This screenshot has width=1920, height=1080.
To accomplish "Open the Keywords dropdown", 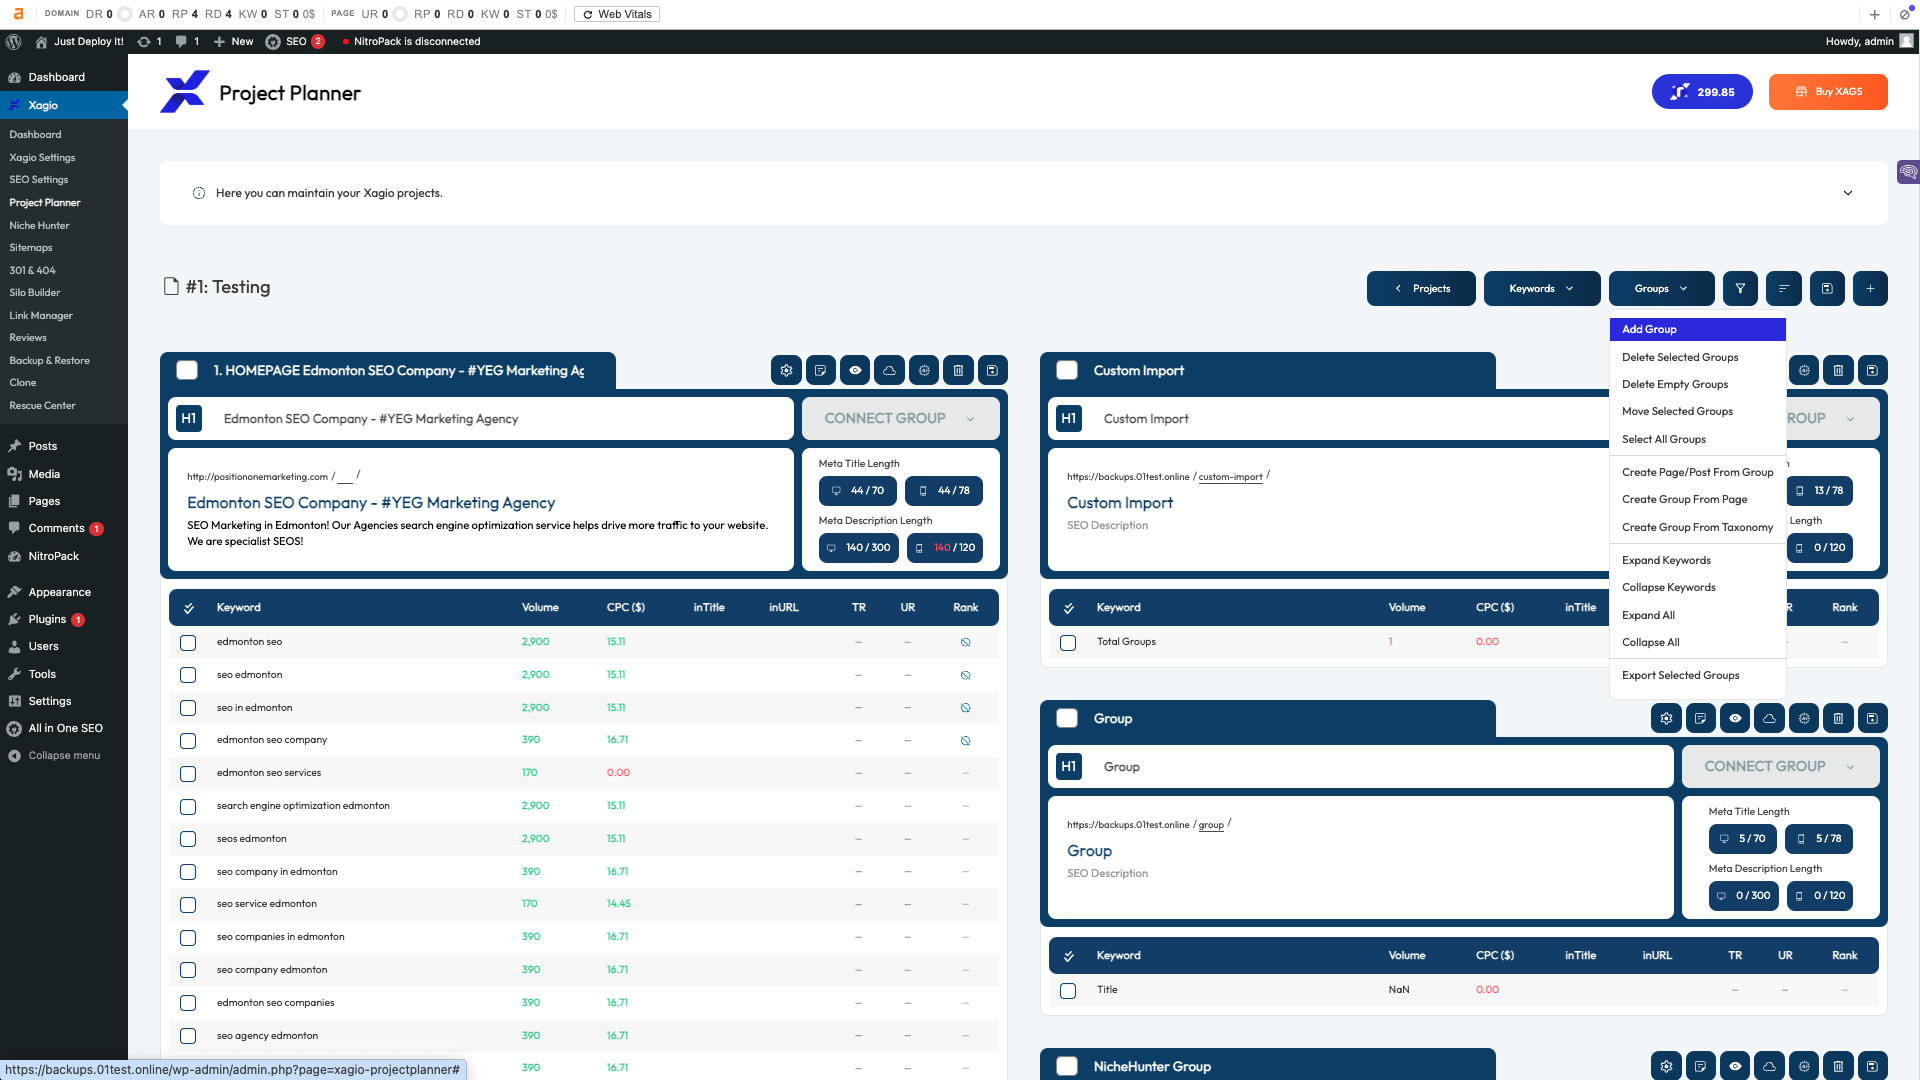I will point(1542,288).
